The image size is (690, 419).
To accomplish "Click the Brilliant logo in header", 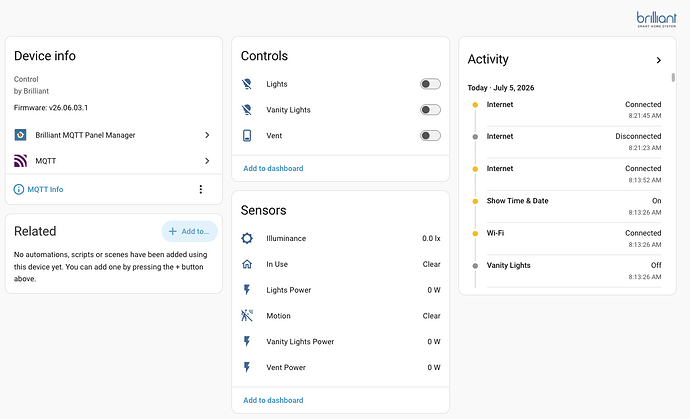I will (656, 19).
